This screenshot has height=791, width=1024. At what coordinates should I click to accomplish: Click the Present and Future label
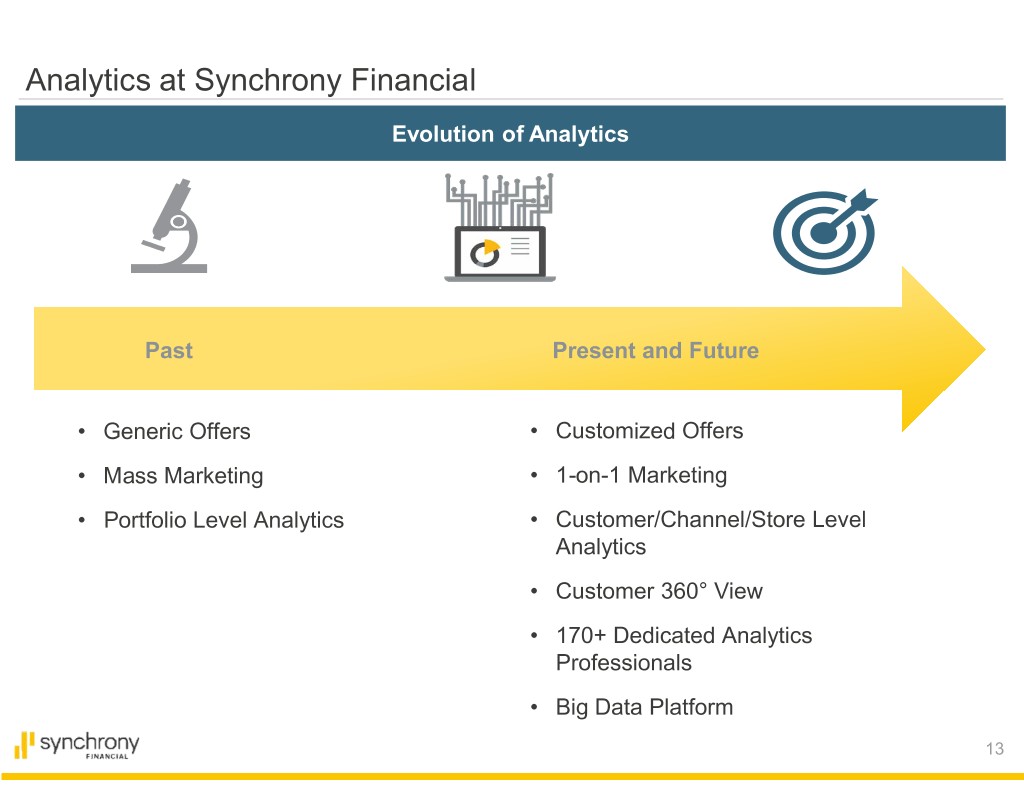(x=655, y=350)
